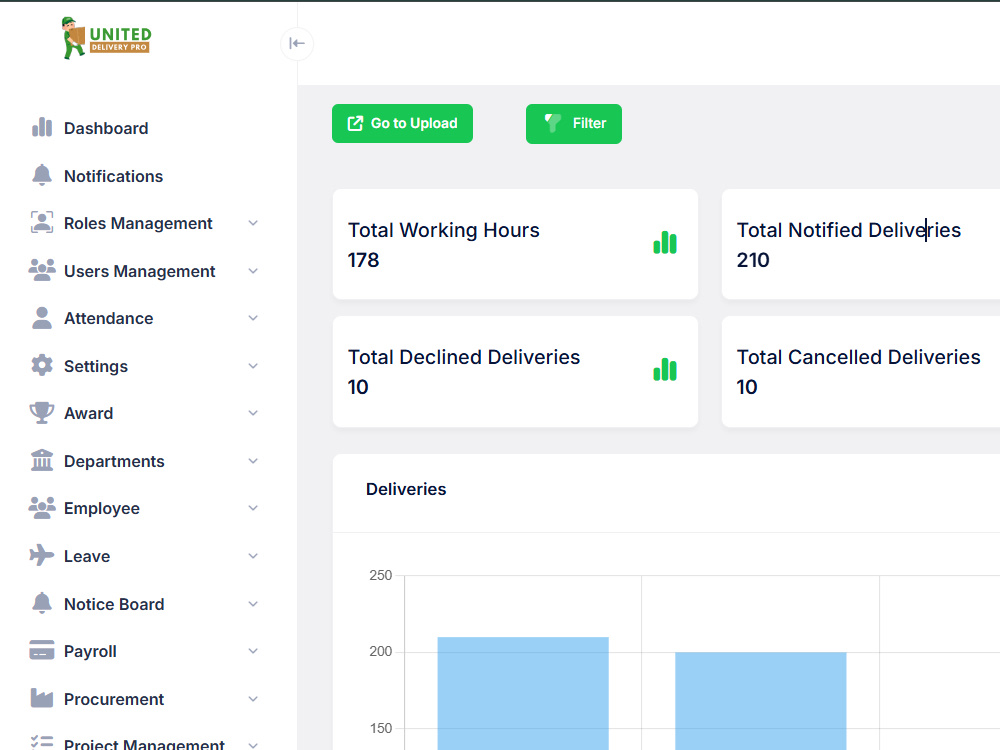Viewport: 1000px width, 750px height.
Task: Click the Leave airplane icon
Action: 42,555
